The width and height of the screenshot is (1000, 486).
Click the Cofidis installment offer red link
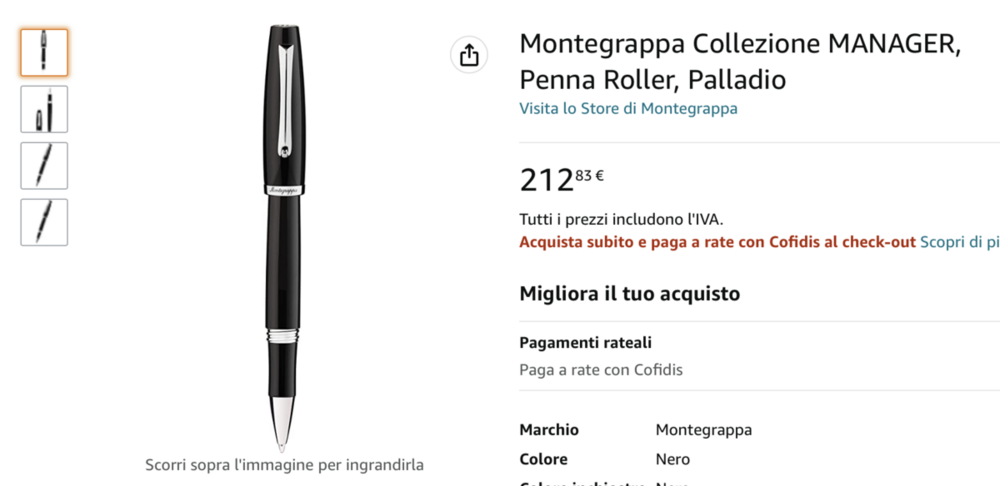(717, 242)
